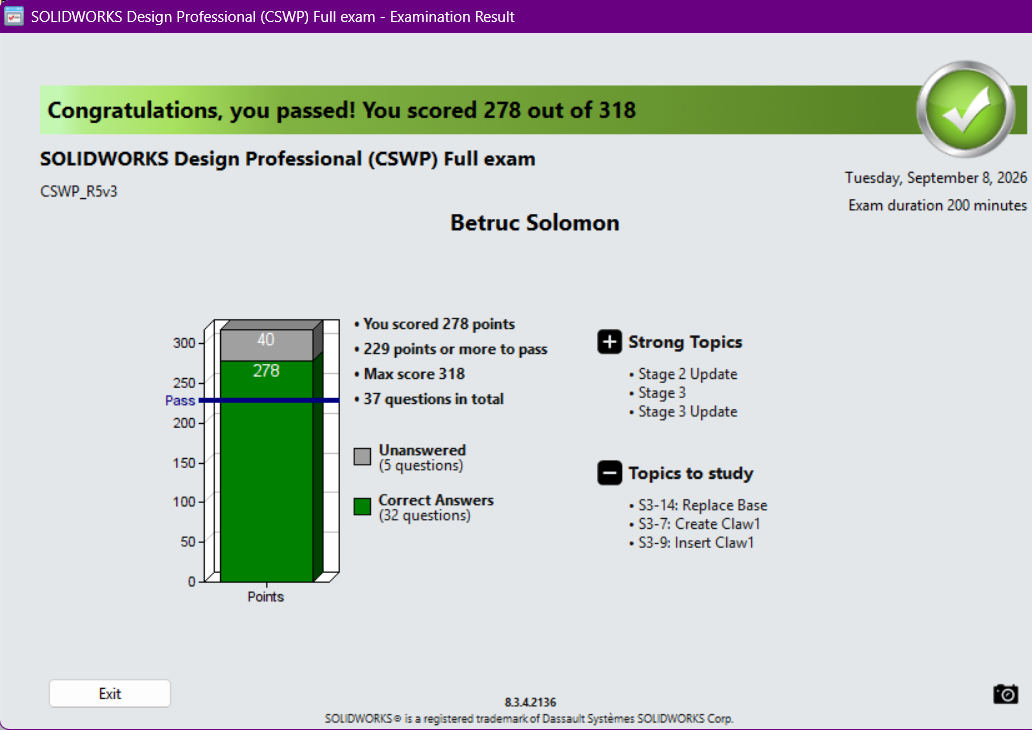Click the blue Pass threshold line
The image size is (1032, 730).
pyautogui.click(x=269, y=400)
